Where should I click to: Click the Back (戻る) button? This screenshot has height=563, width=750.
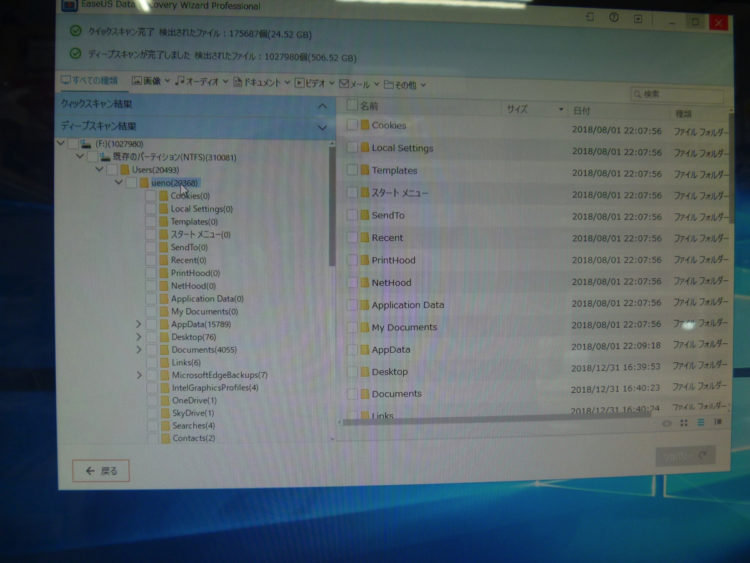pyautogui.click(x=101, y=471)
